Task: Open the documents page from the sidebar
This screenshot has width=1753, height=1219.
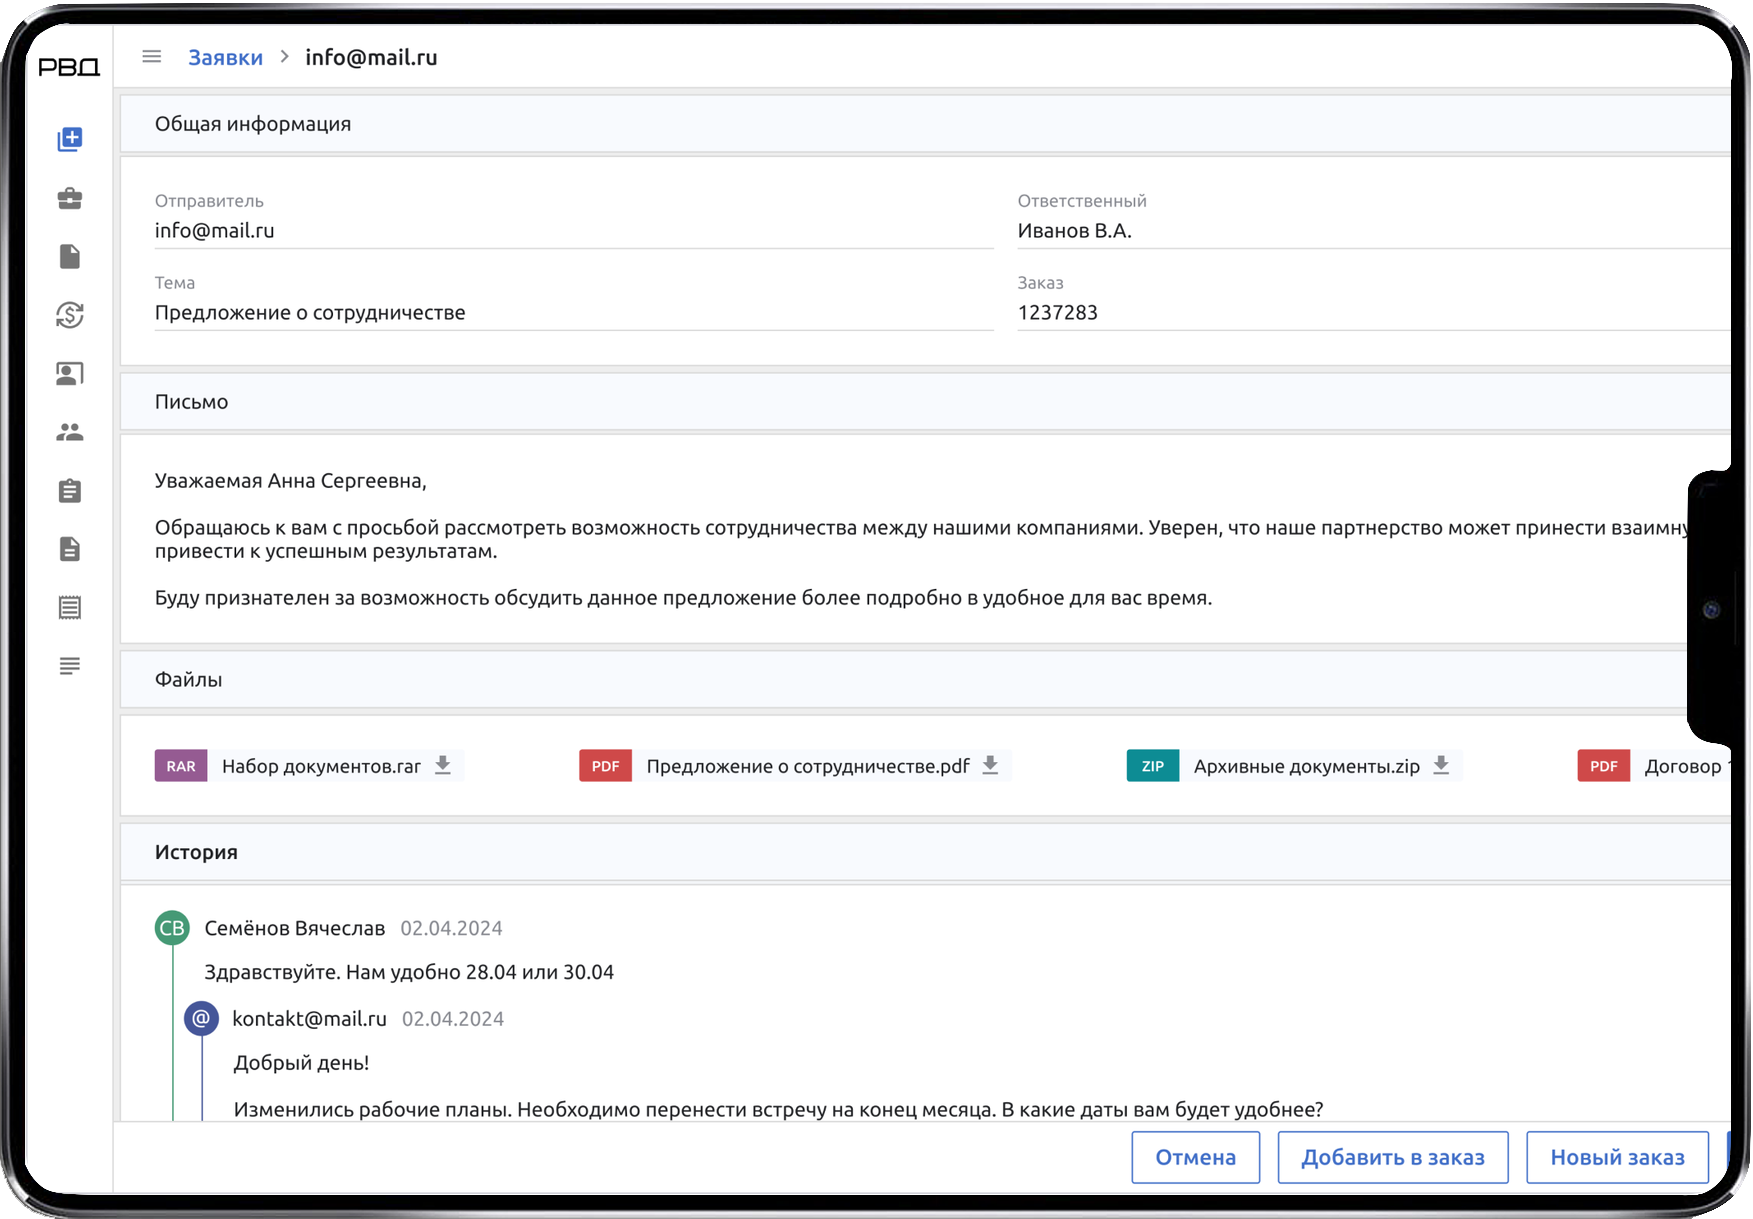Action: pos(69,257)
